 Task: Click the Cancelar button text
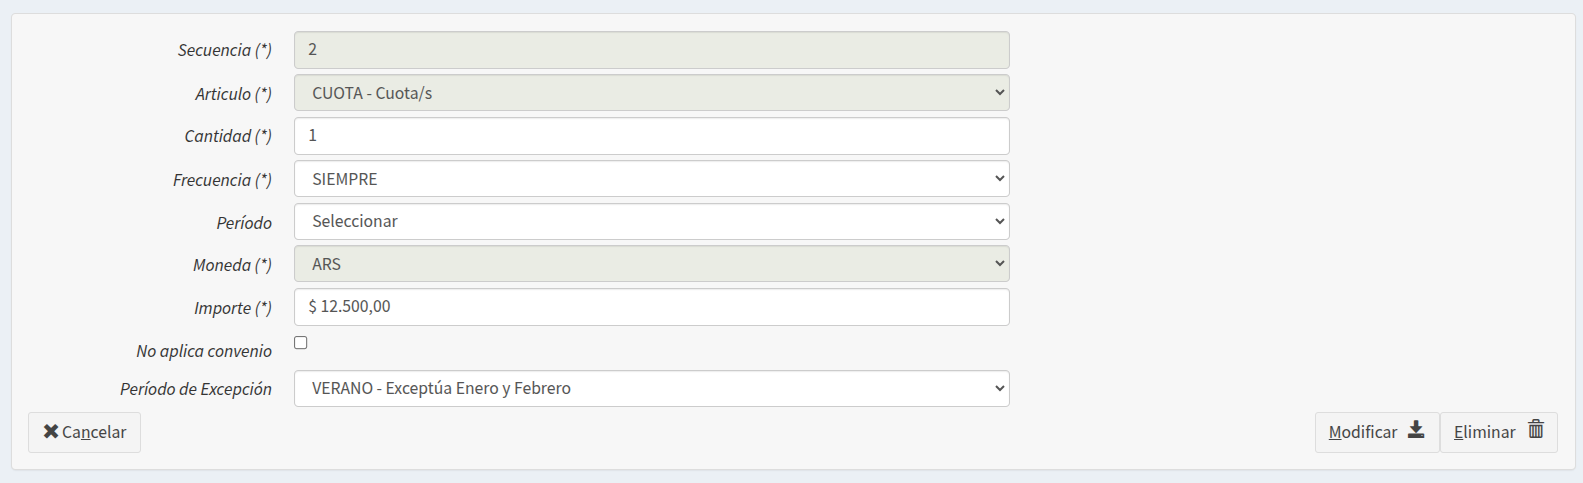click(94, 433)
